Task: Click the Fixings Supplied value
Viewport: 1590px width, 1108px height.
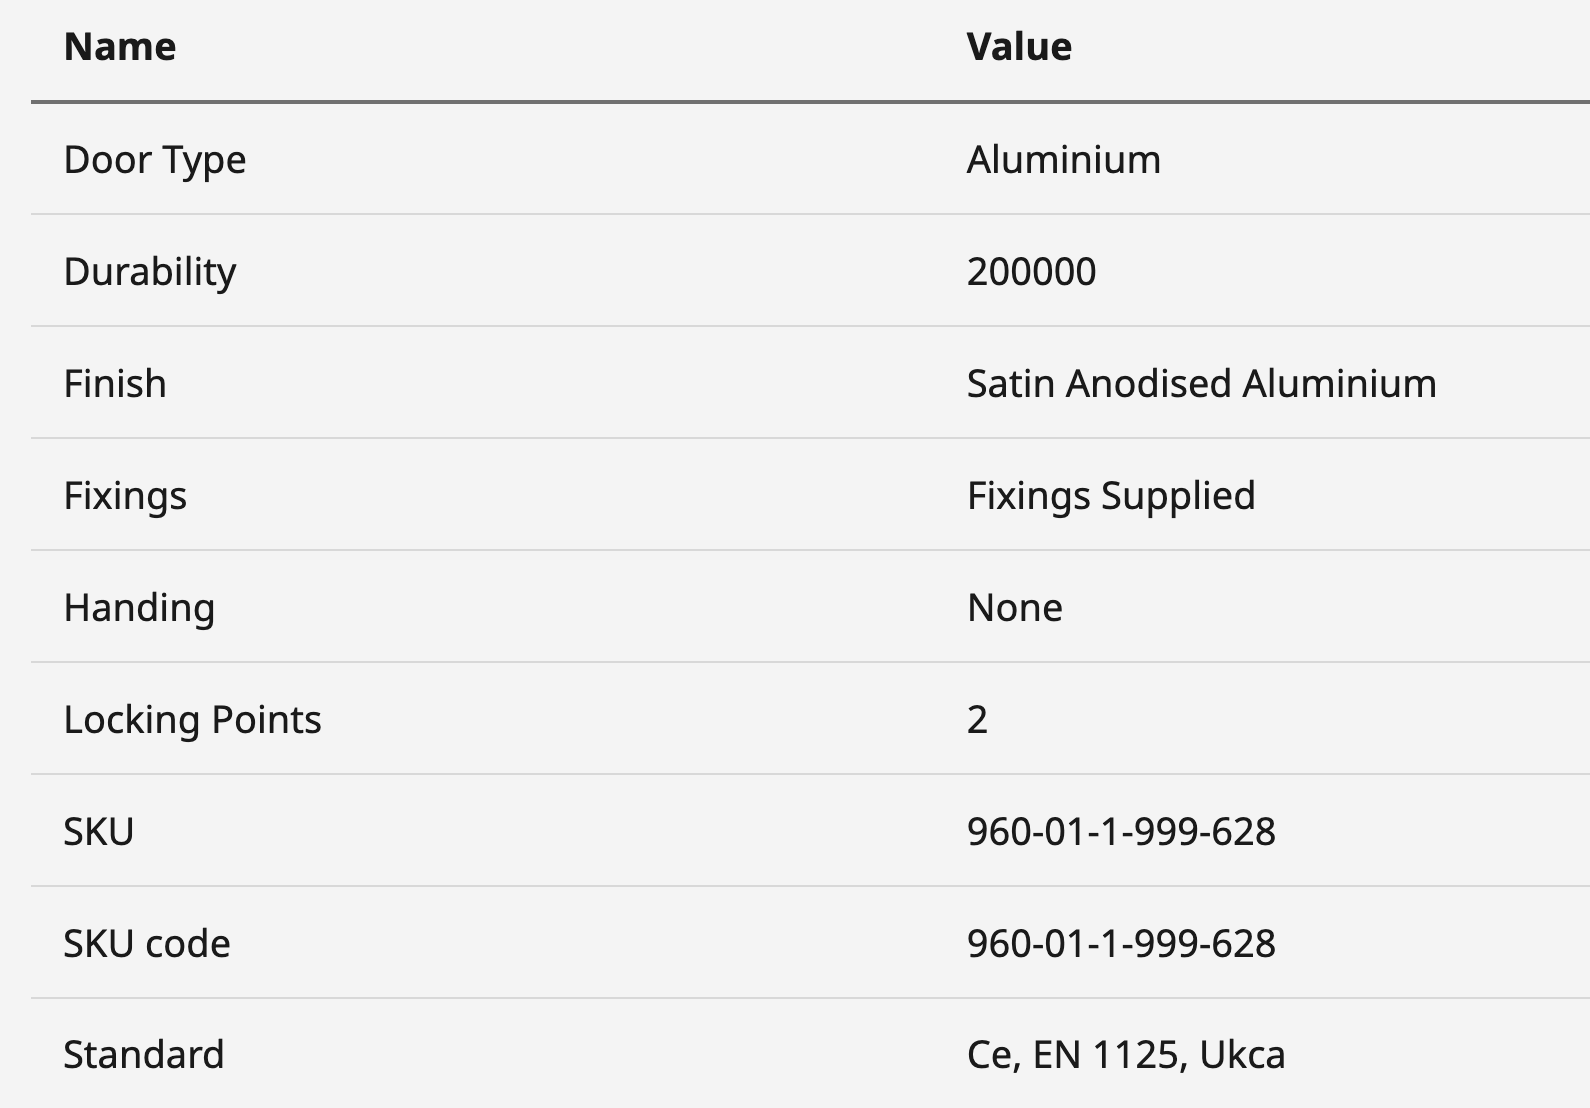Action: pos(1111,496)
